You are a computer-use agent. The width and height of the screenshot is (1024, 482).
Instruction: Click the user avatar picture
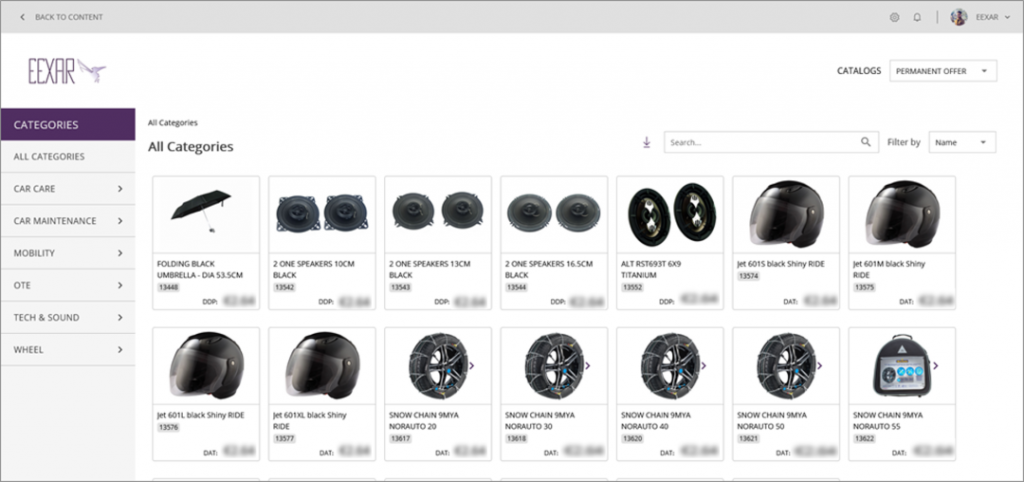pos(959,18)
